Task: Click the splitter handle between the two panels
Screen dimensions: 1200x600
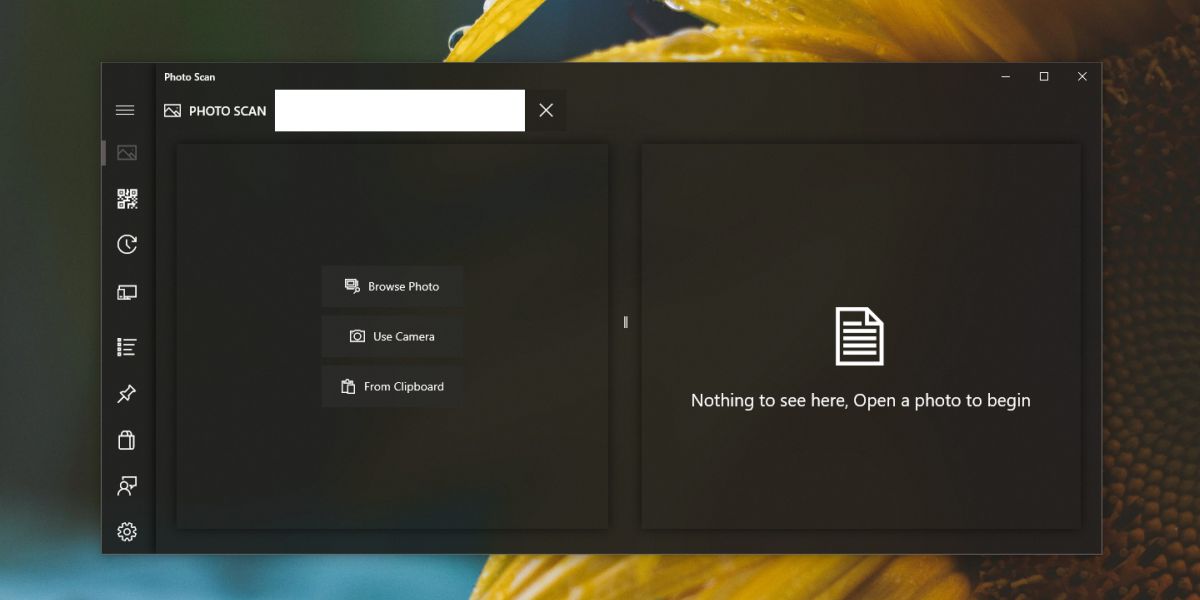Action: (625, 322)
